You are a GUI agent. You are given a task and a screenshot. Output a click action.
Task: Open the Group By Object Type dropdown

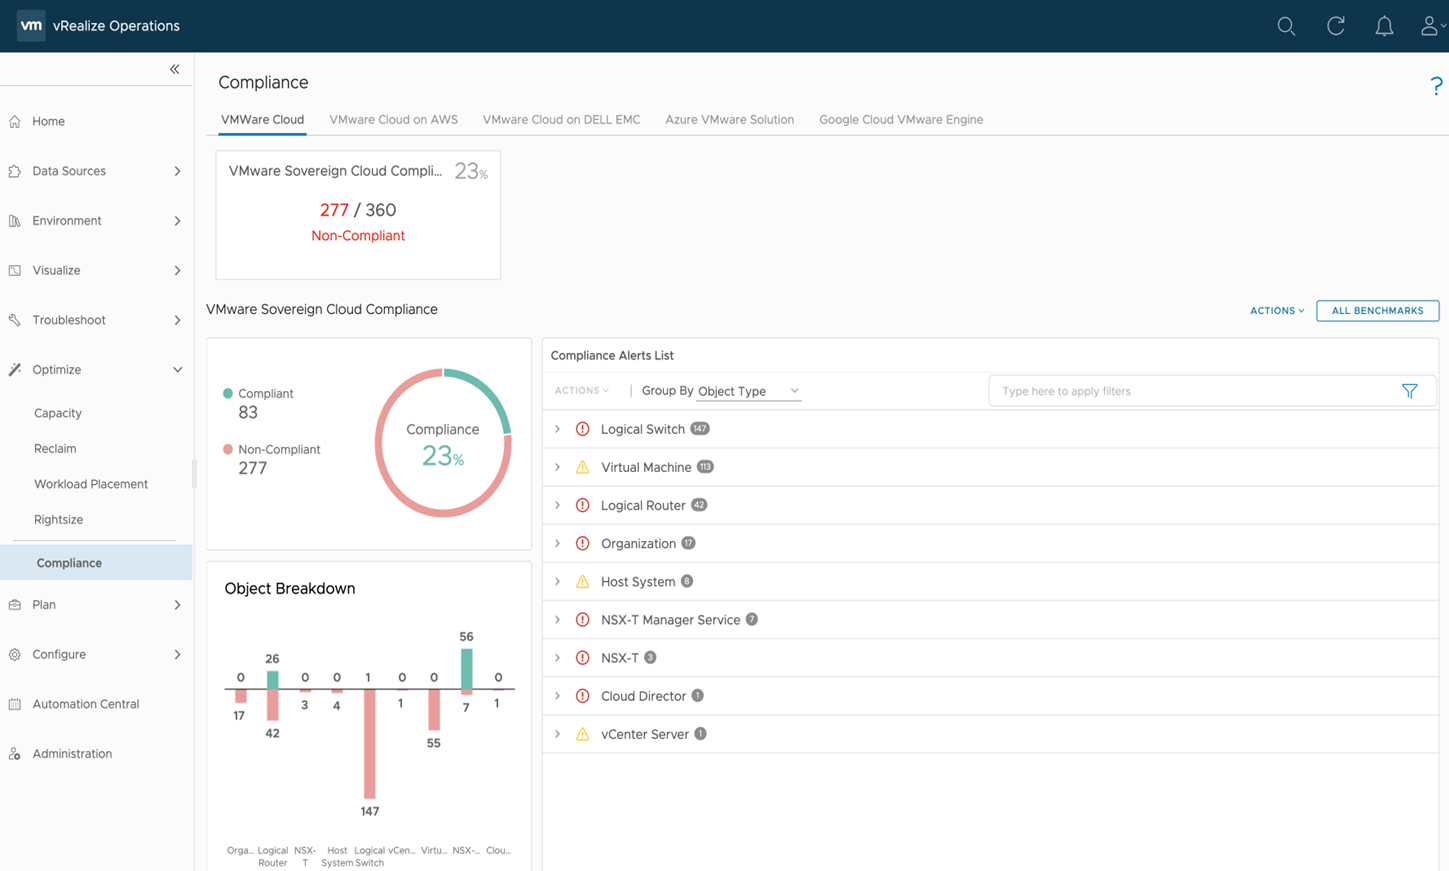tap(748, 391)
